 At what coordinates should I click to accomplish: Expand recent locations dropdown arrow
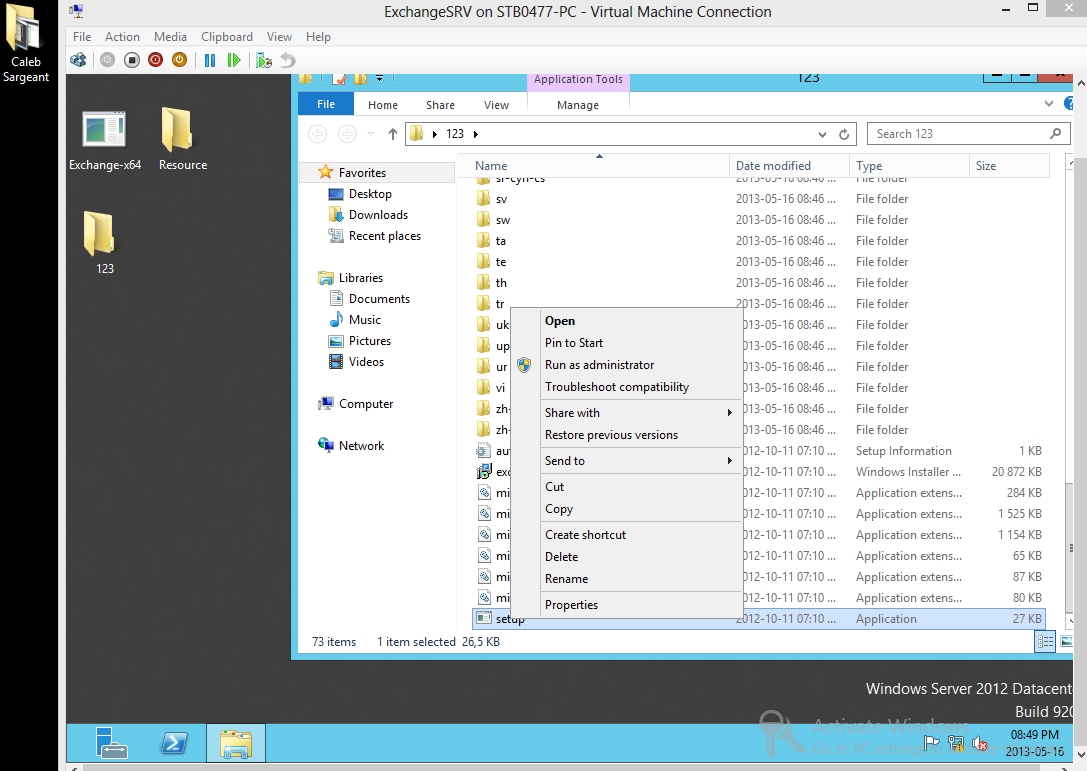(x=370, y=134)
